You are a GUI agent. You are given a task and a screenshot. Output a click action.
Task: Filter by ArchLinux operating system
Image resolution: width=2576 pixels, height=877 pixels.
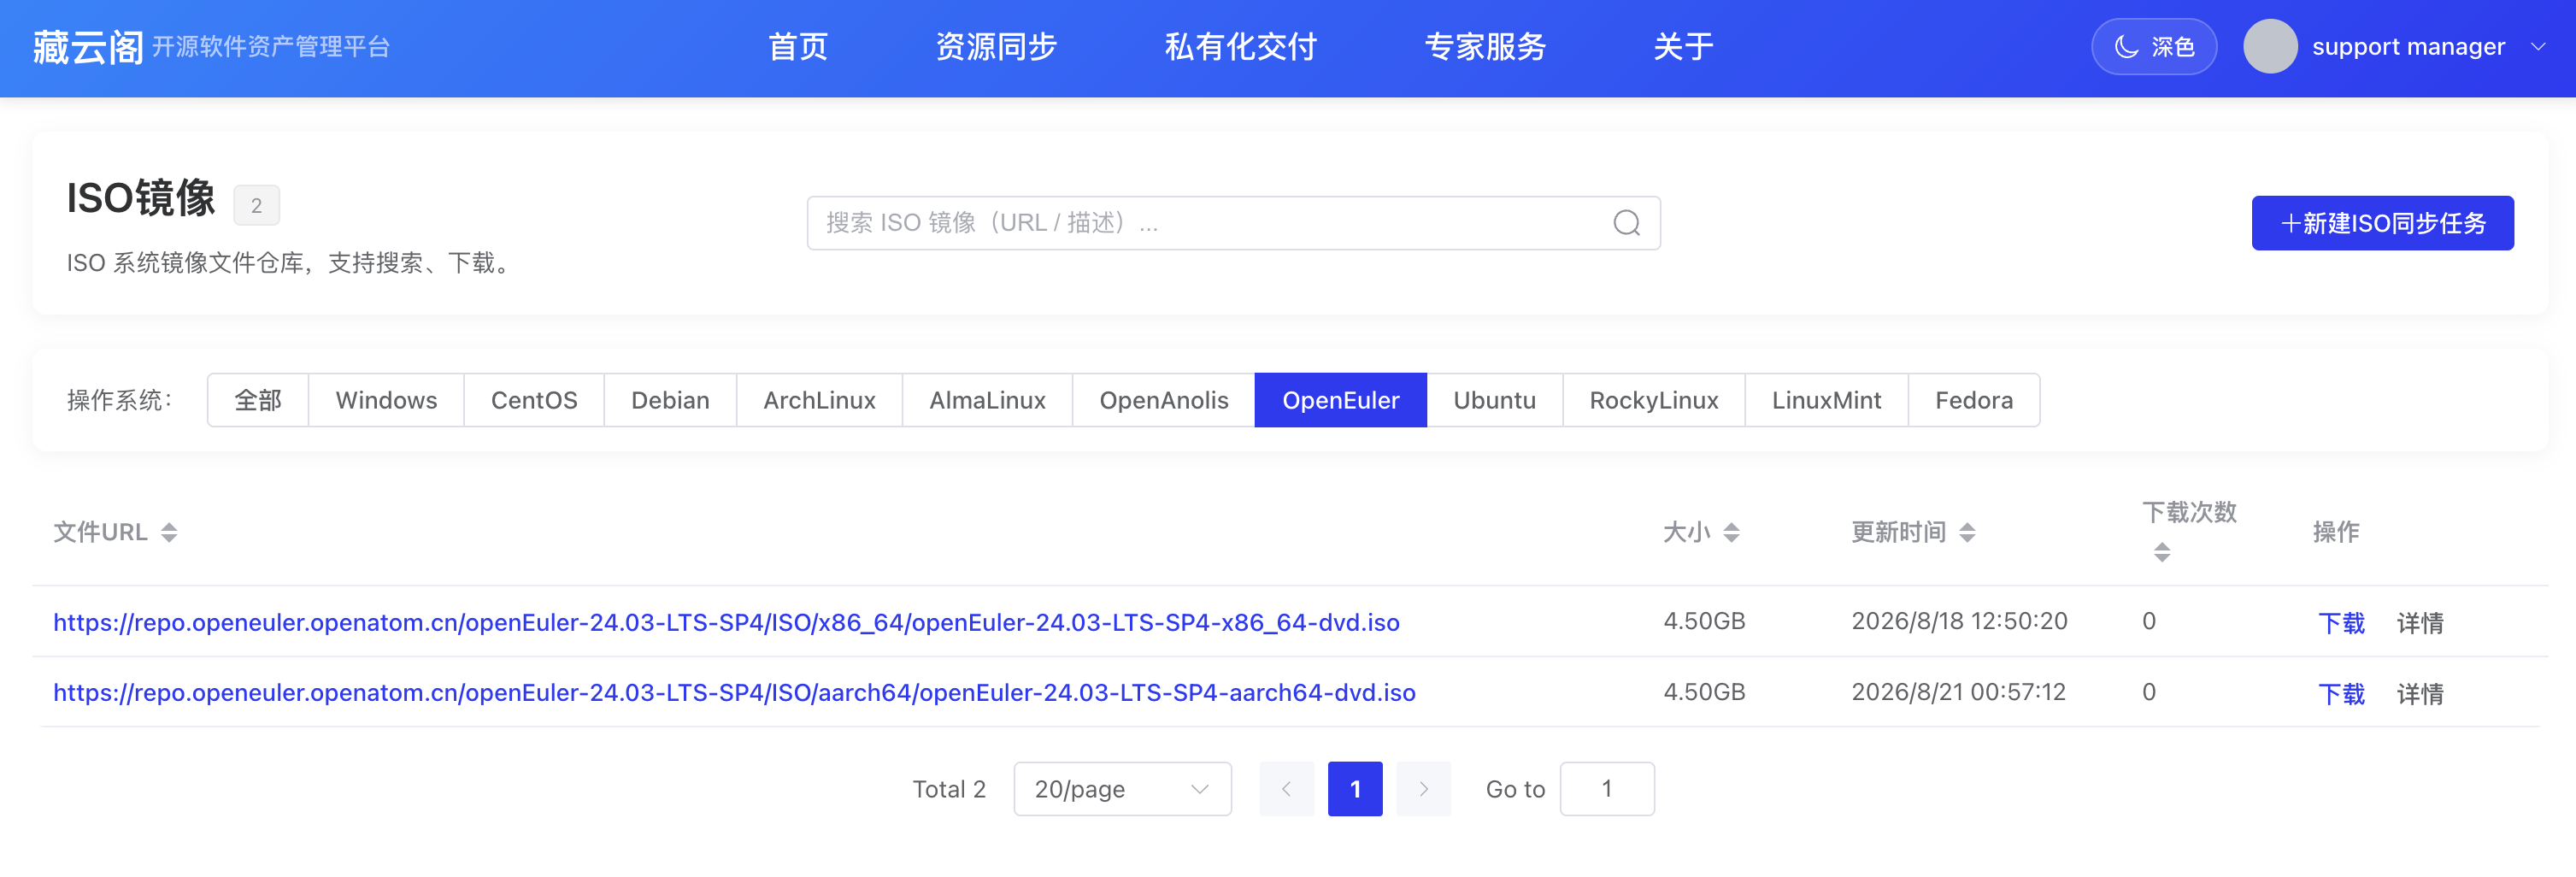pyautogui.click(x=819, y=400)
